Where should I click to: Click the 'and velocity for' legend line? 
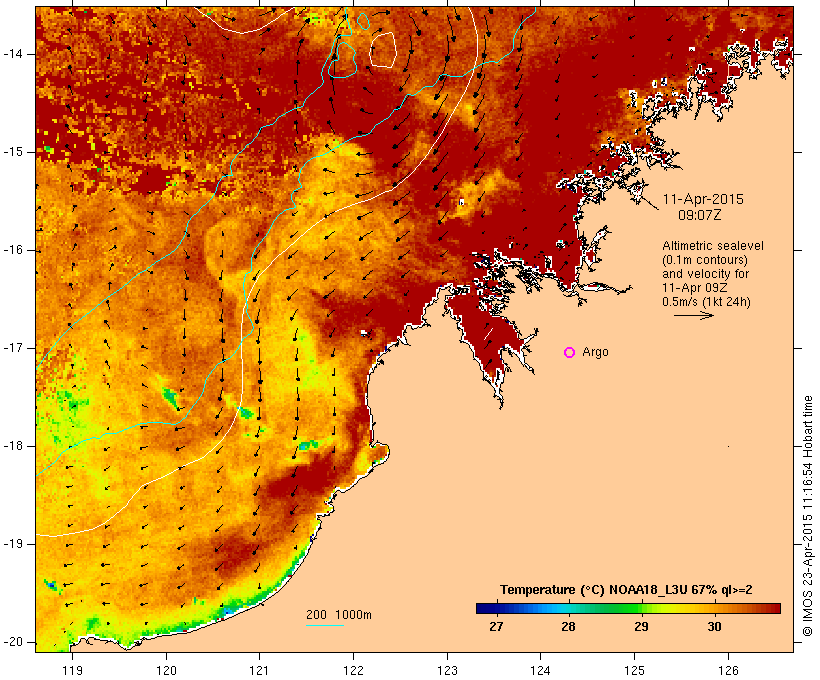coord(705,274)
